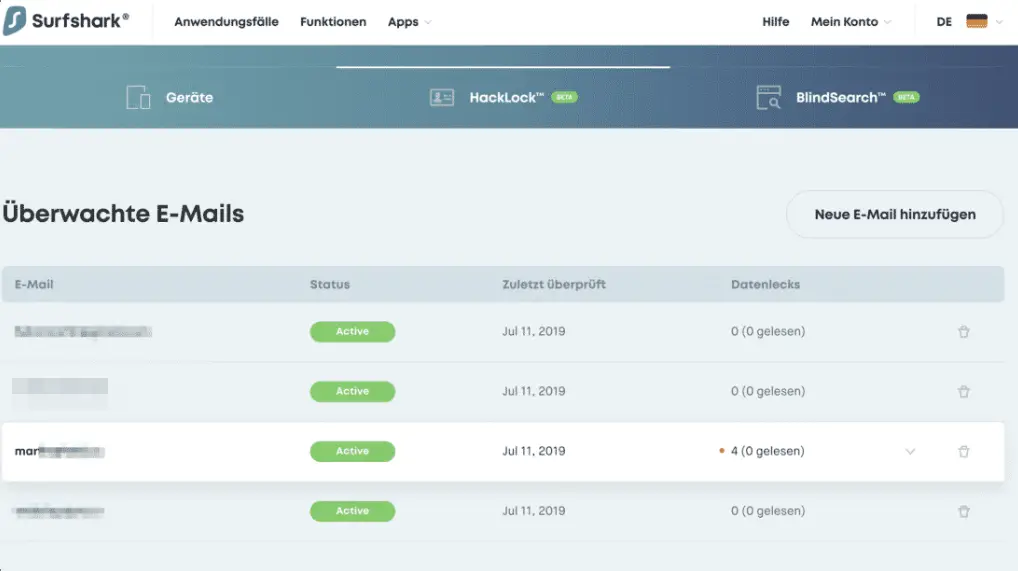
Task: Click the E-Mail column header
Action: pyautogui.click(x=34, y=285)
